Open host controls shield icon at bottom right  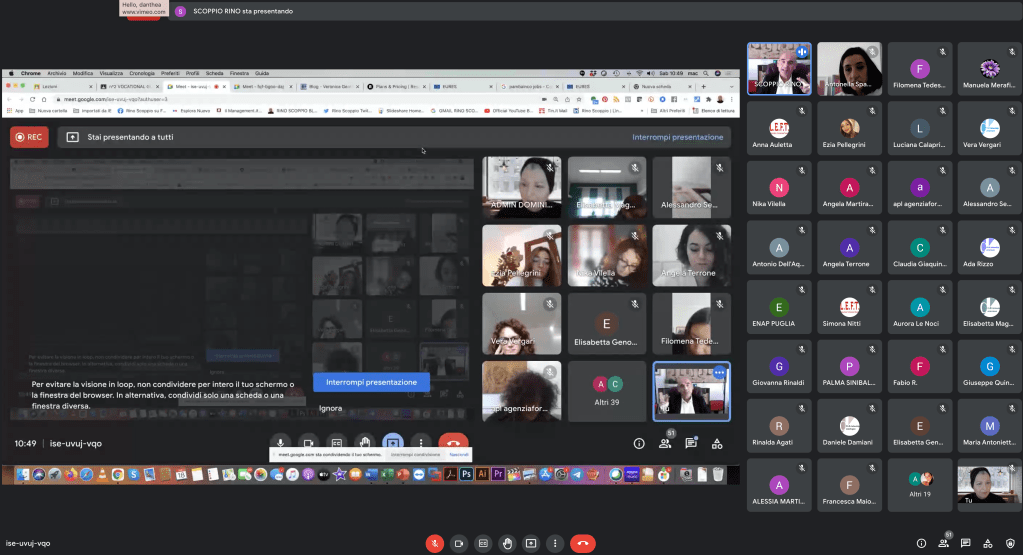(x=1010, y=543)
